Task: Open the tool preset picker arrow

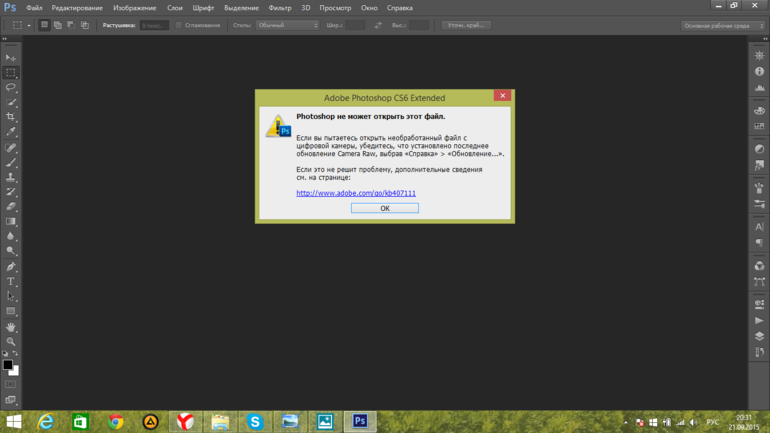Action: 29,25
